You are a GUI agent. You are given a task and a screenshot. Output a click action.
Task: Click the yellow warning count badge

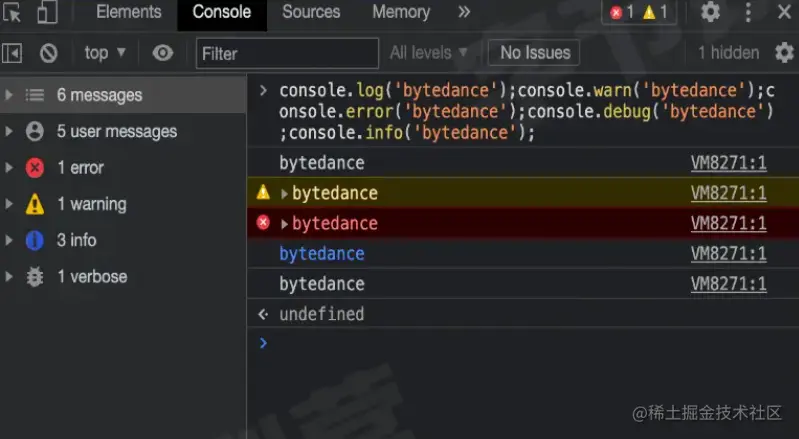click(655, 13)
